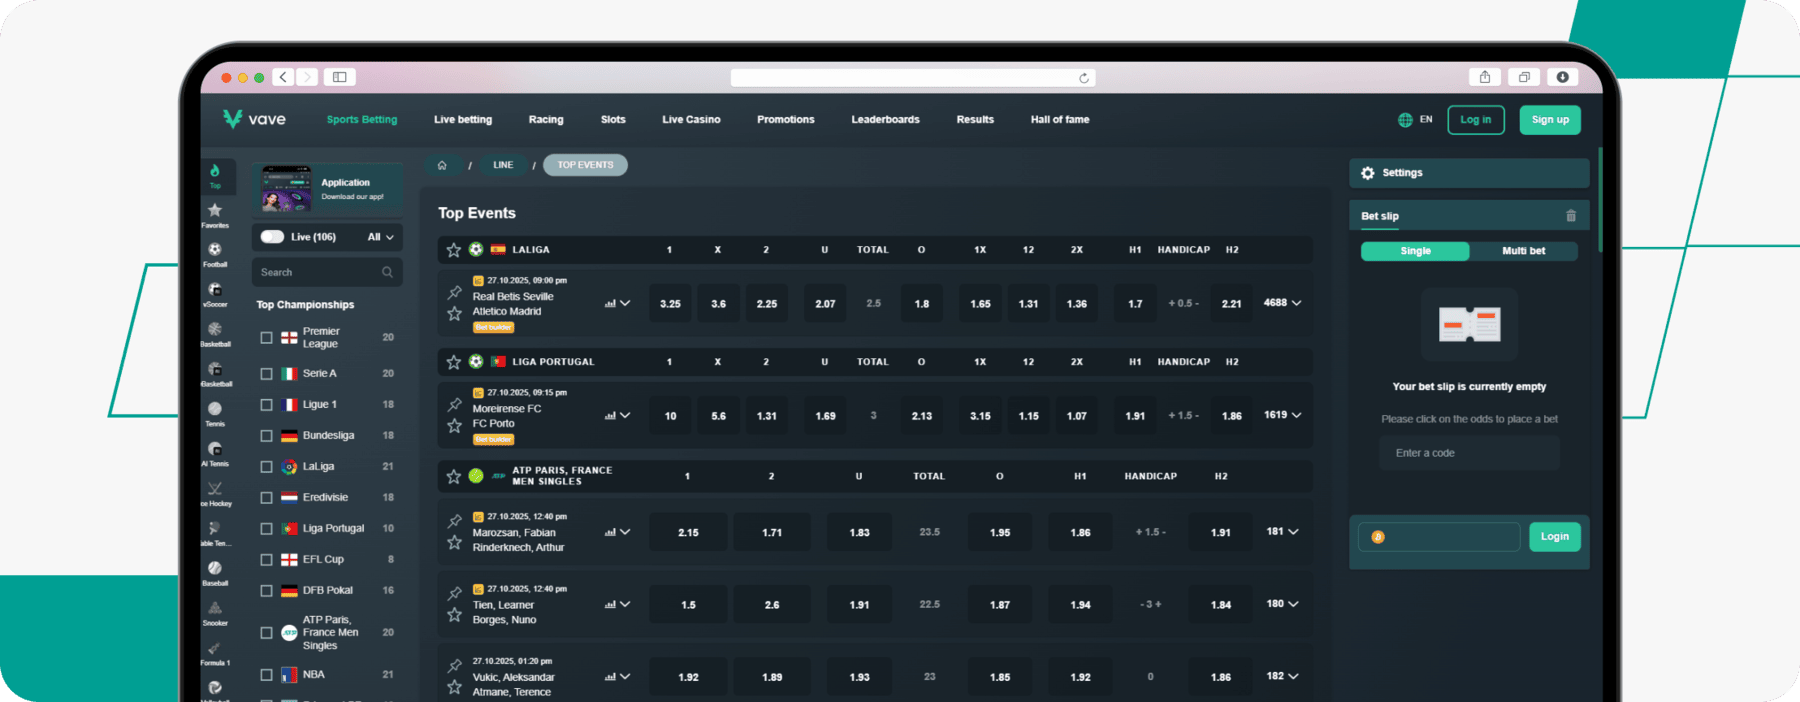Check the Bundesliga checkbox
1800x702 pixels.
tap(266, 436)
